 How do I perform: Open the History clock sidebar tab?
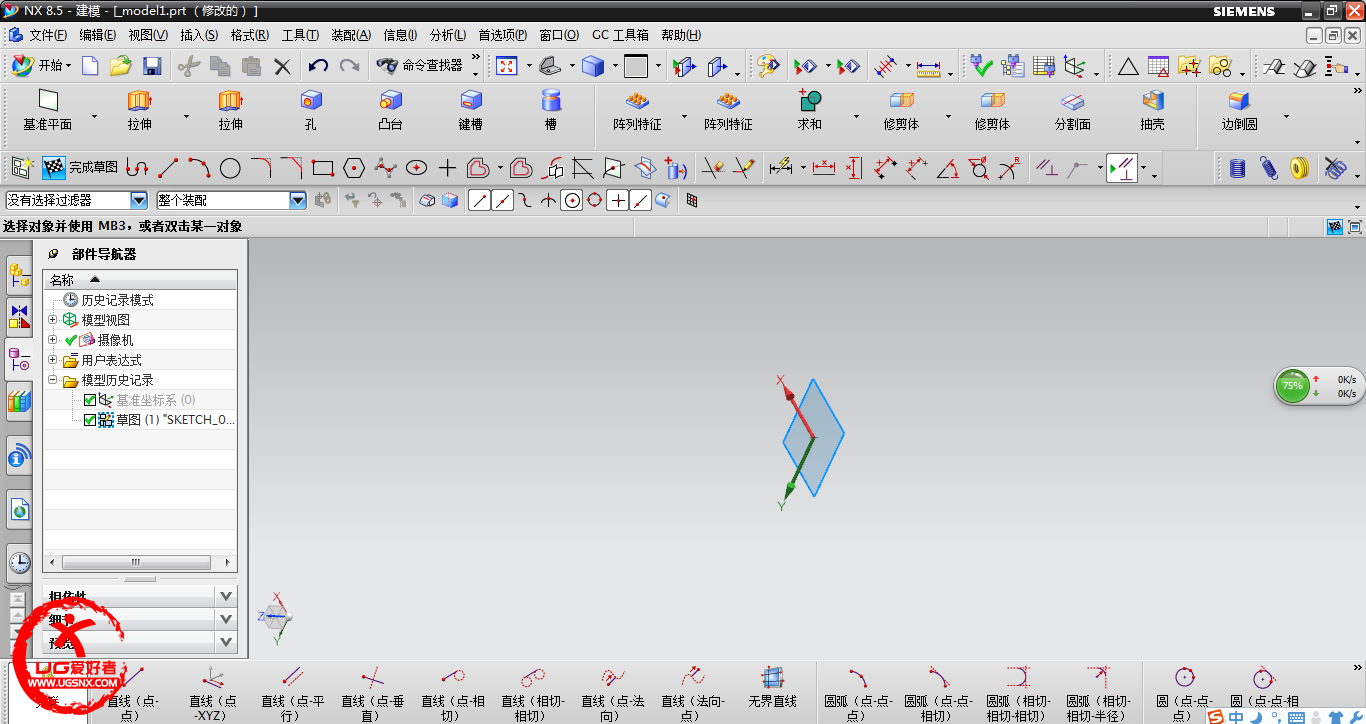(19, 563)
